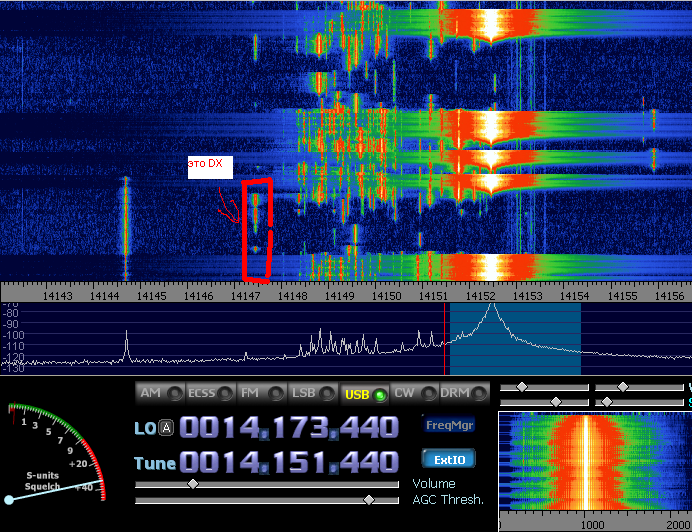Click 14147 on the frequency scale
This screenshot has width=692, height=532.
coord(246,296)
